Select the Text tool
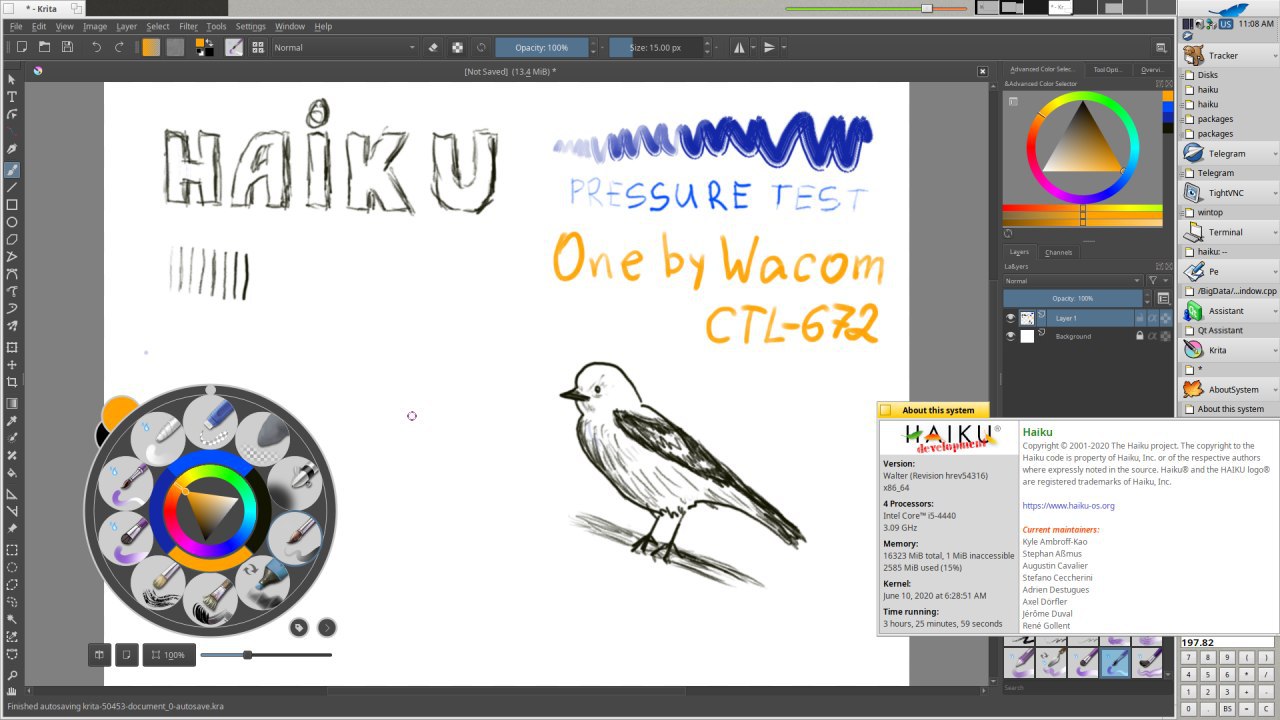The image size is (1280, 720). pyautogui.click(x=12, y=97)
